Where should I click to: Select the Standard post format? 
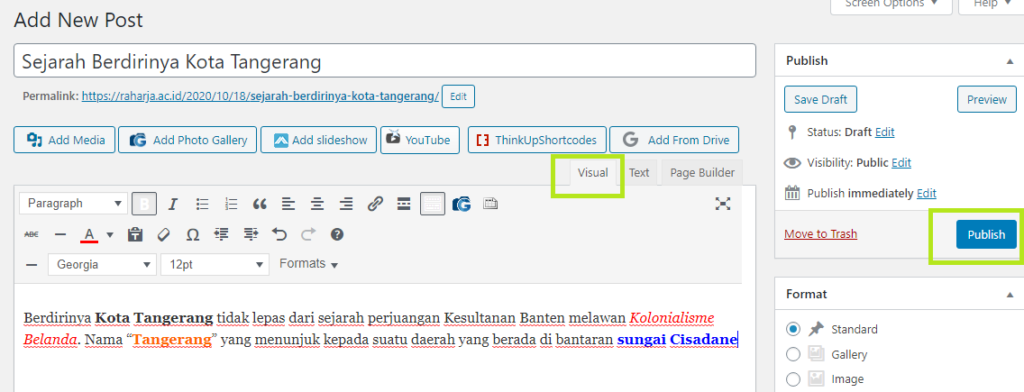[x=793, y=329]
